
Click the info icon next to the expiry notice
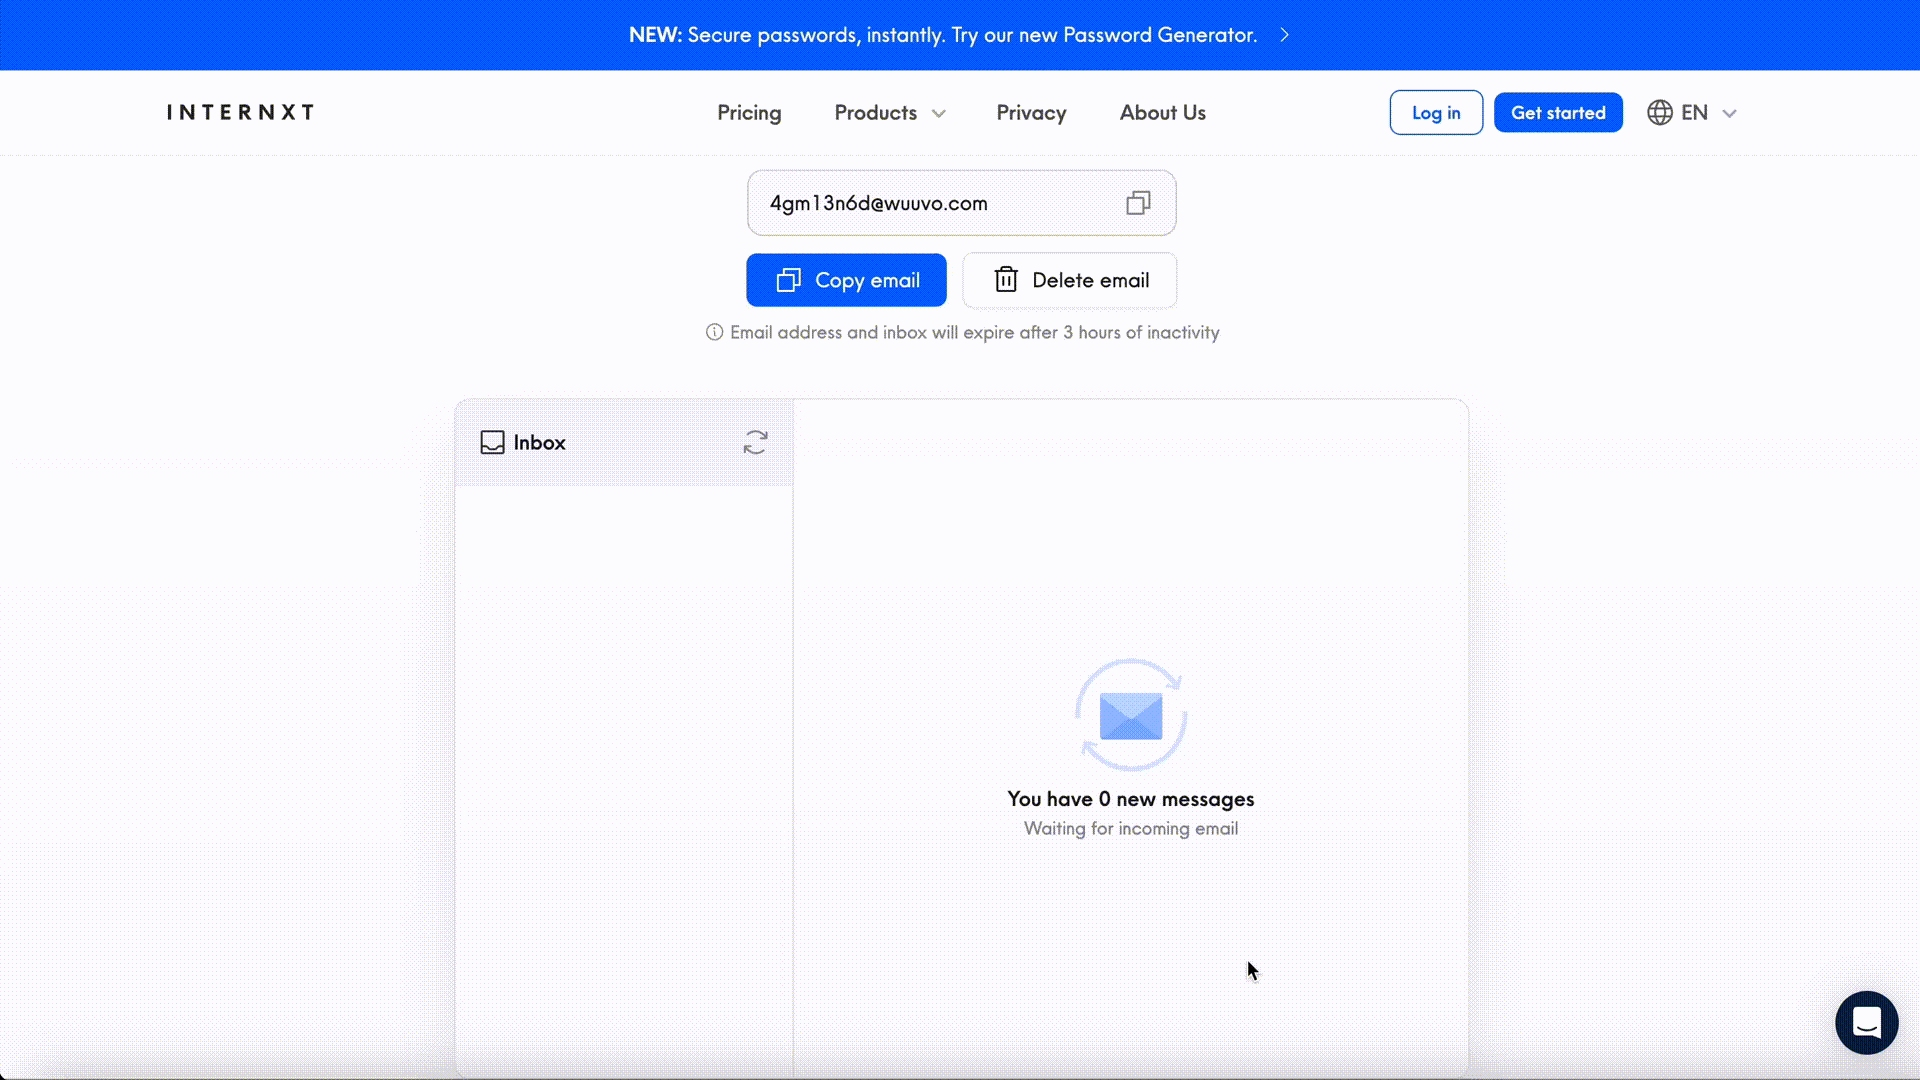click(714, 332)
